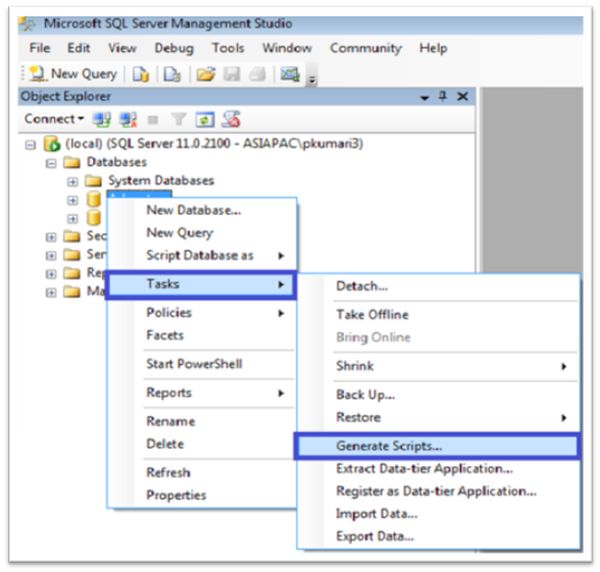Open the File menu
600x572 pixels.
(40, 48)
